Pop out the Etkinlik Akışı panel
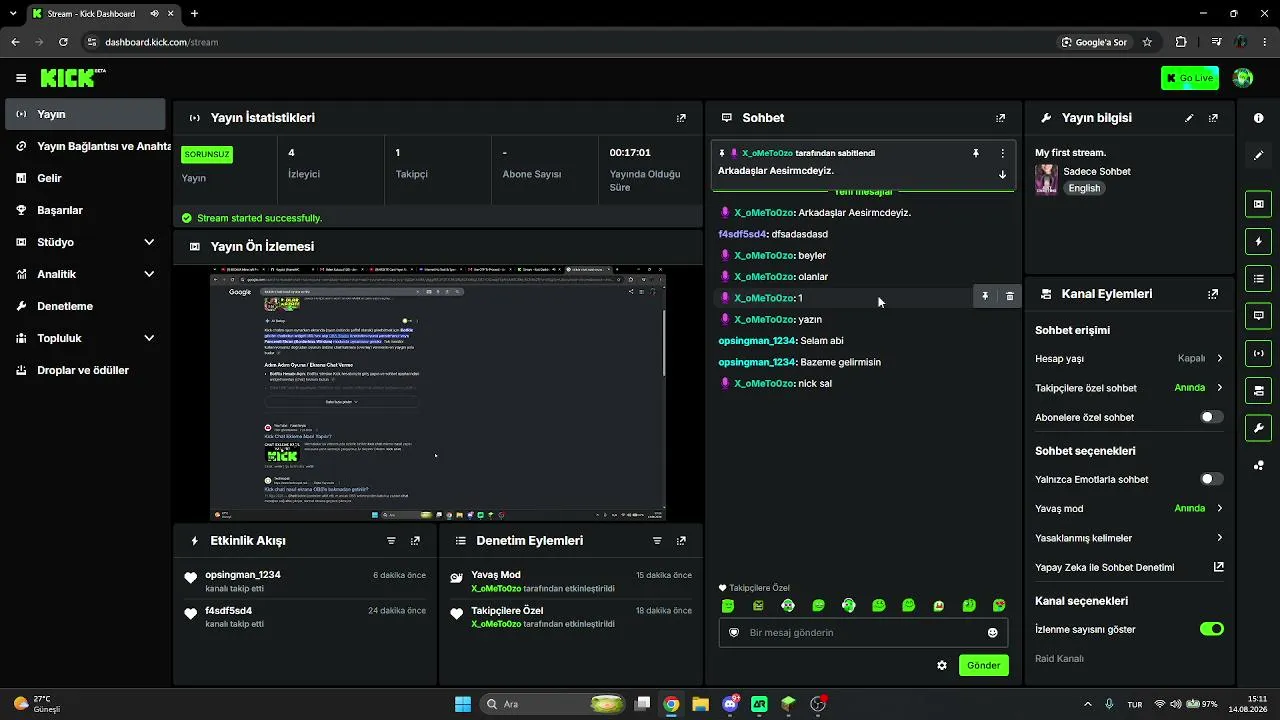The height and width of the screenshot is (720, 1280). (x=415, y=541)
